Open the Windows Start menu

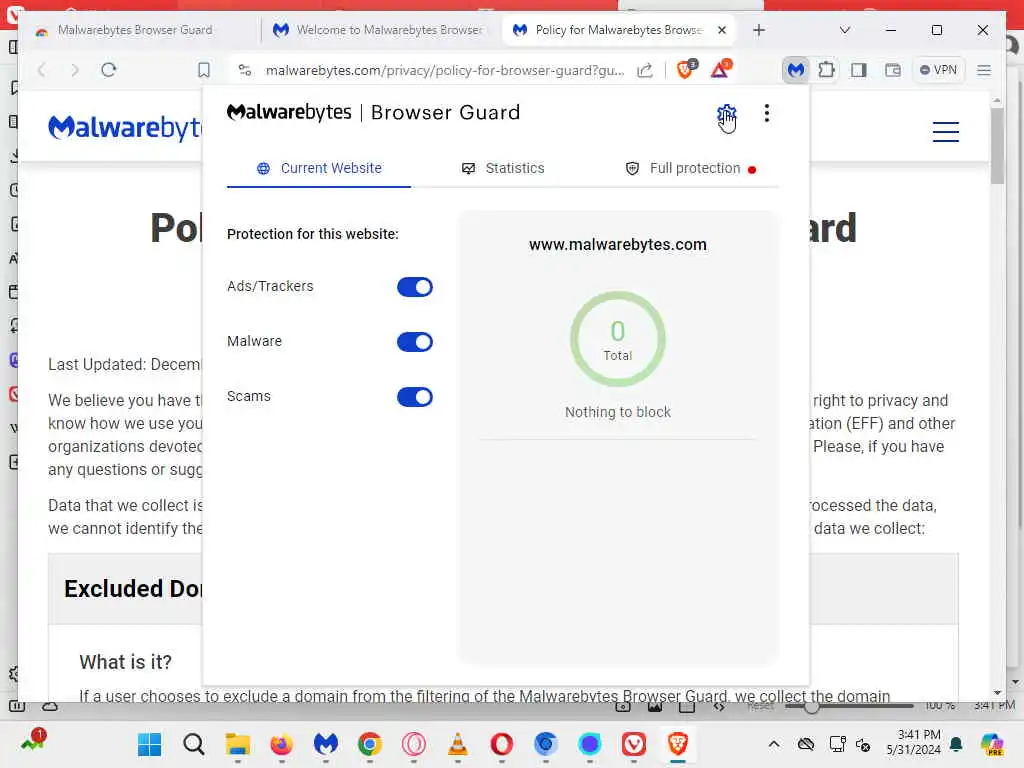[x=150, y=744]
